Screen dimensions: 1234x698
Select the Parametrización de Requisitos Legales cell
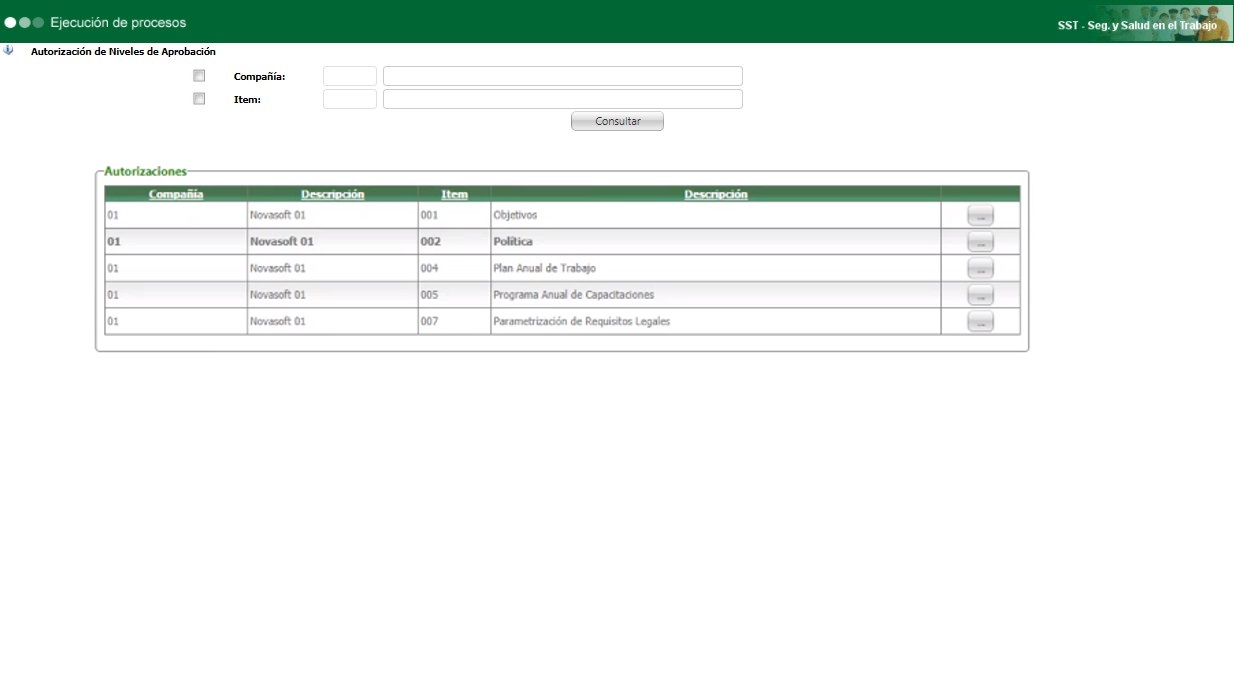(715, 321)
